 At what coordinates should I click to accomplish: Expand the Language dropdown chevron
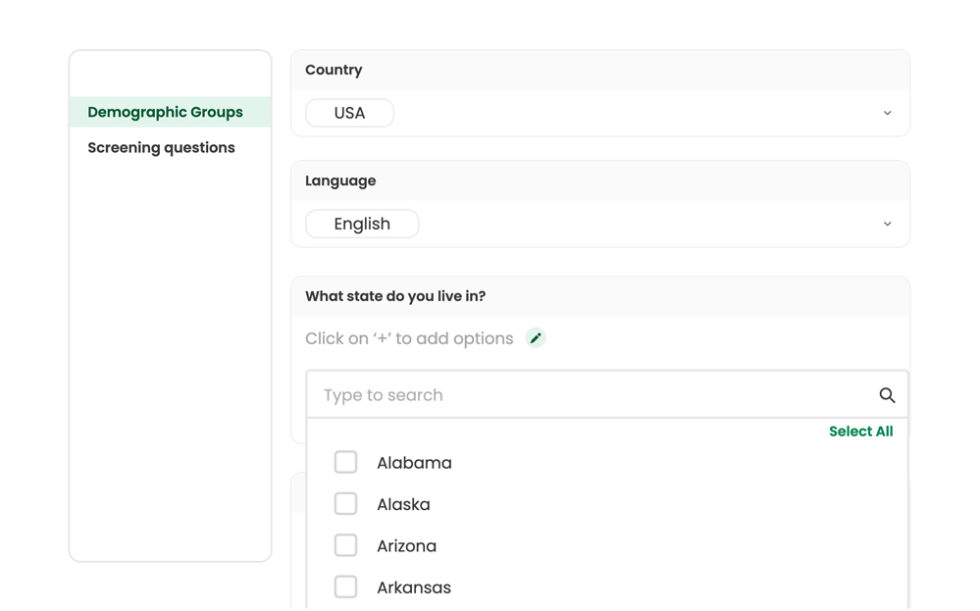coord(886,223)
